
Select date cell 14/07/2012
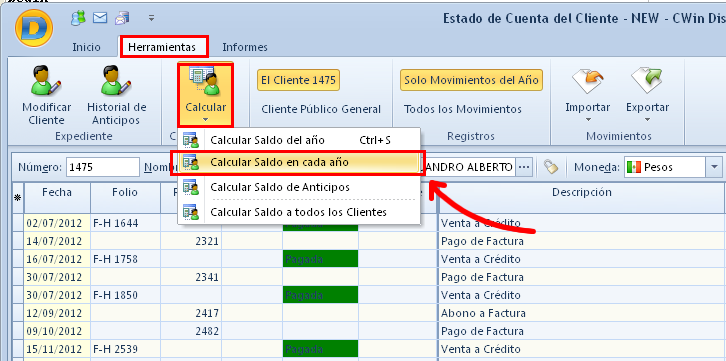tap(57, 241)
